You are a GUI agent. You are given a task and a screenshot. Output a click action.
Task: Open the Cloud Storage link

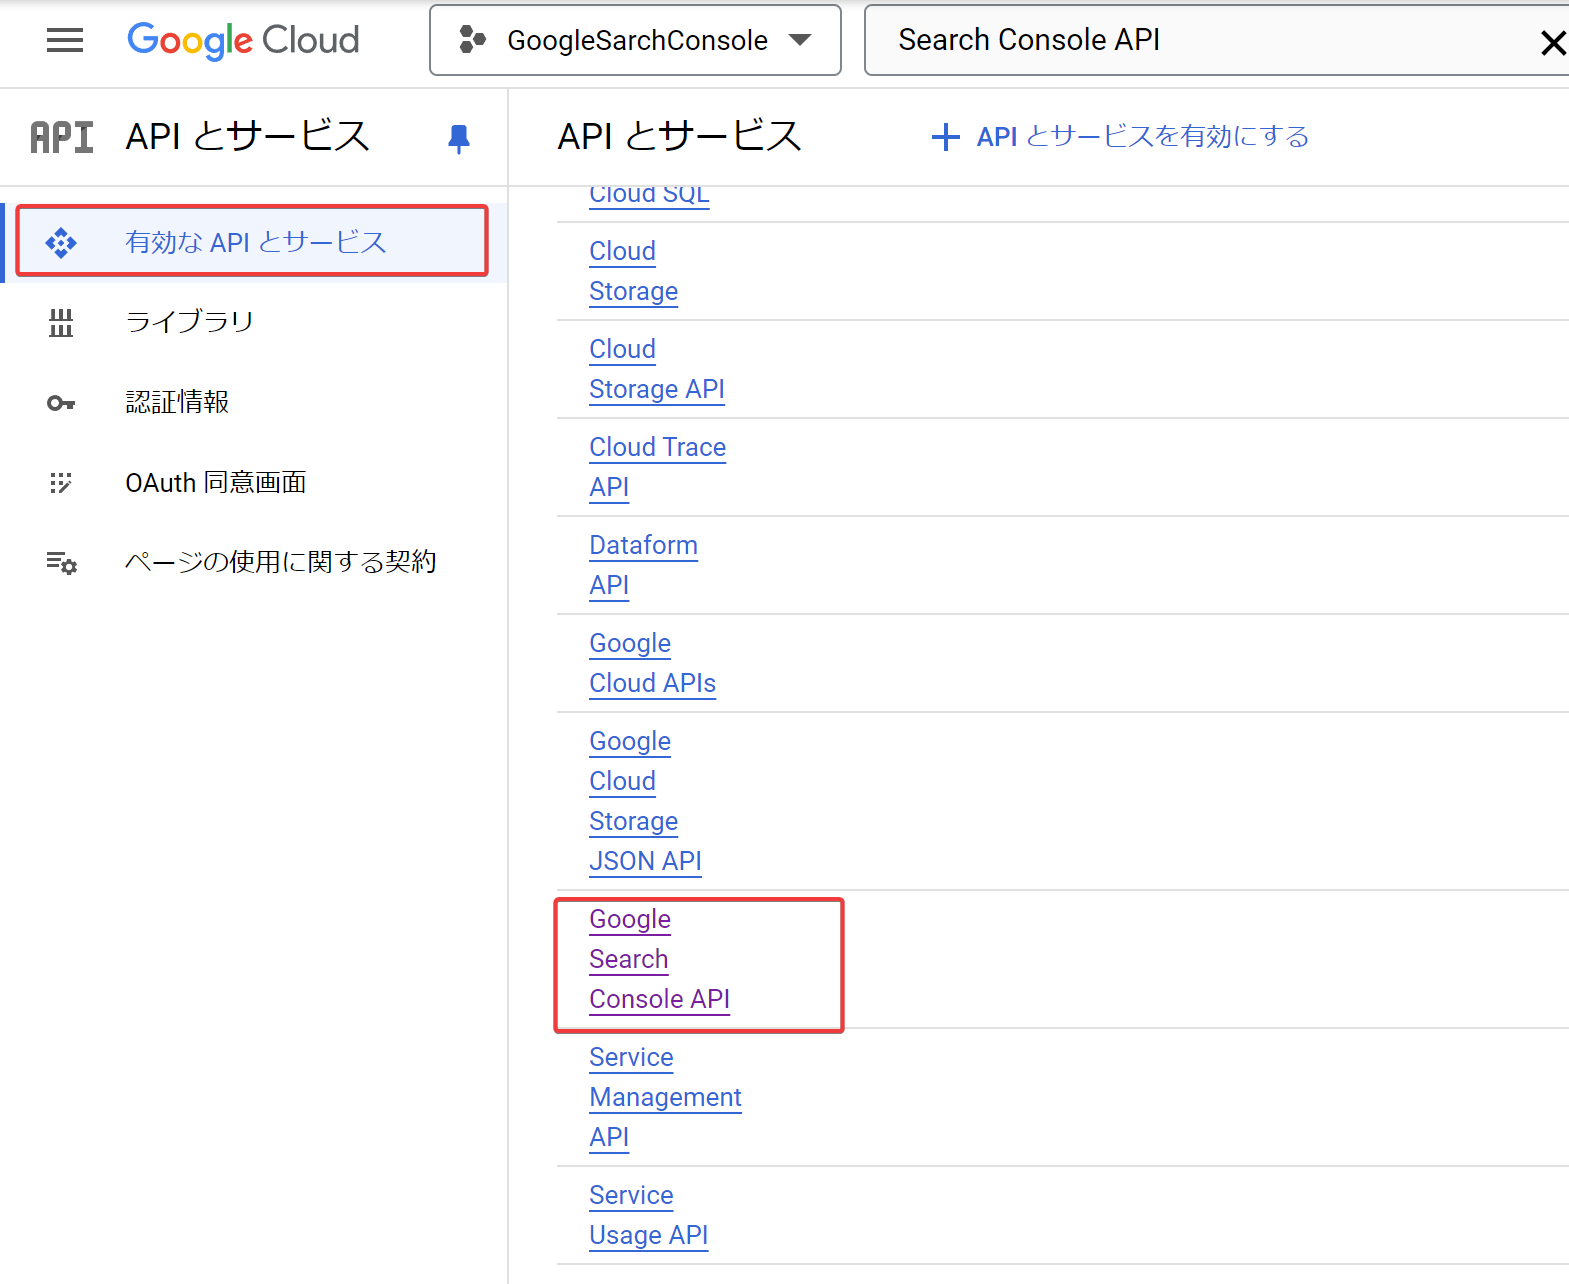click(633, 271)
